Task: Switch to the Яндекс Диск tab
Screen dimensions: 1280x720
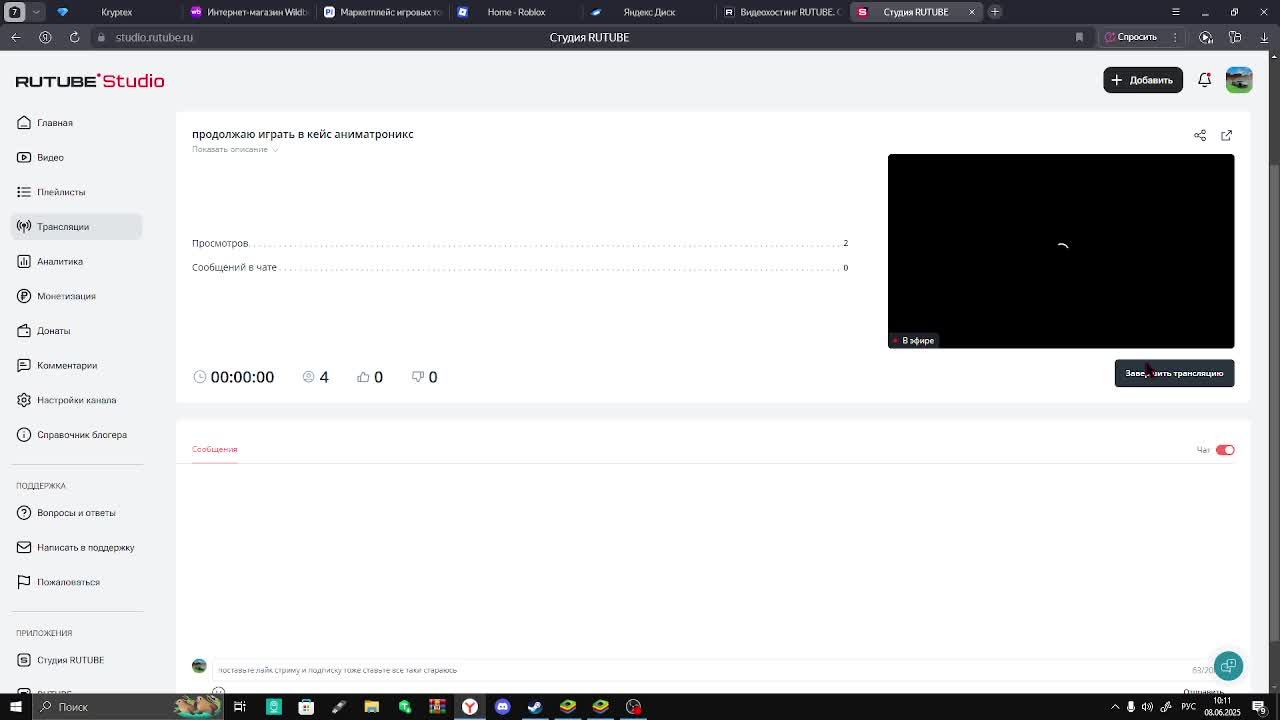Action: tap(649, 12)
